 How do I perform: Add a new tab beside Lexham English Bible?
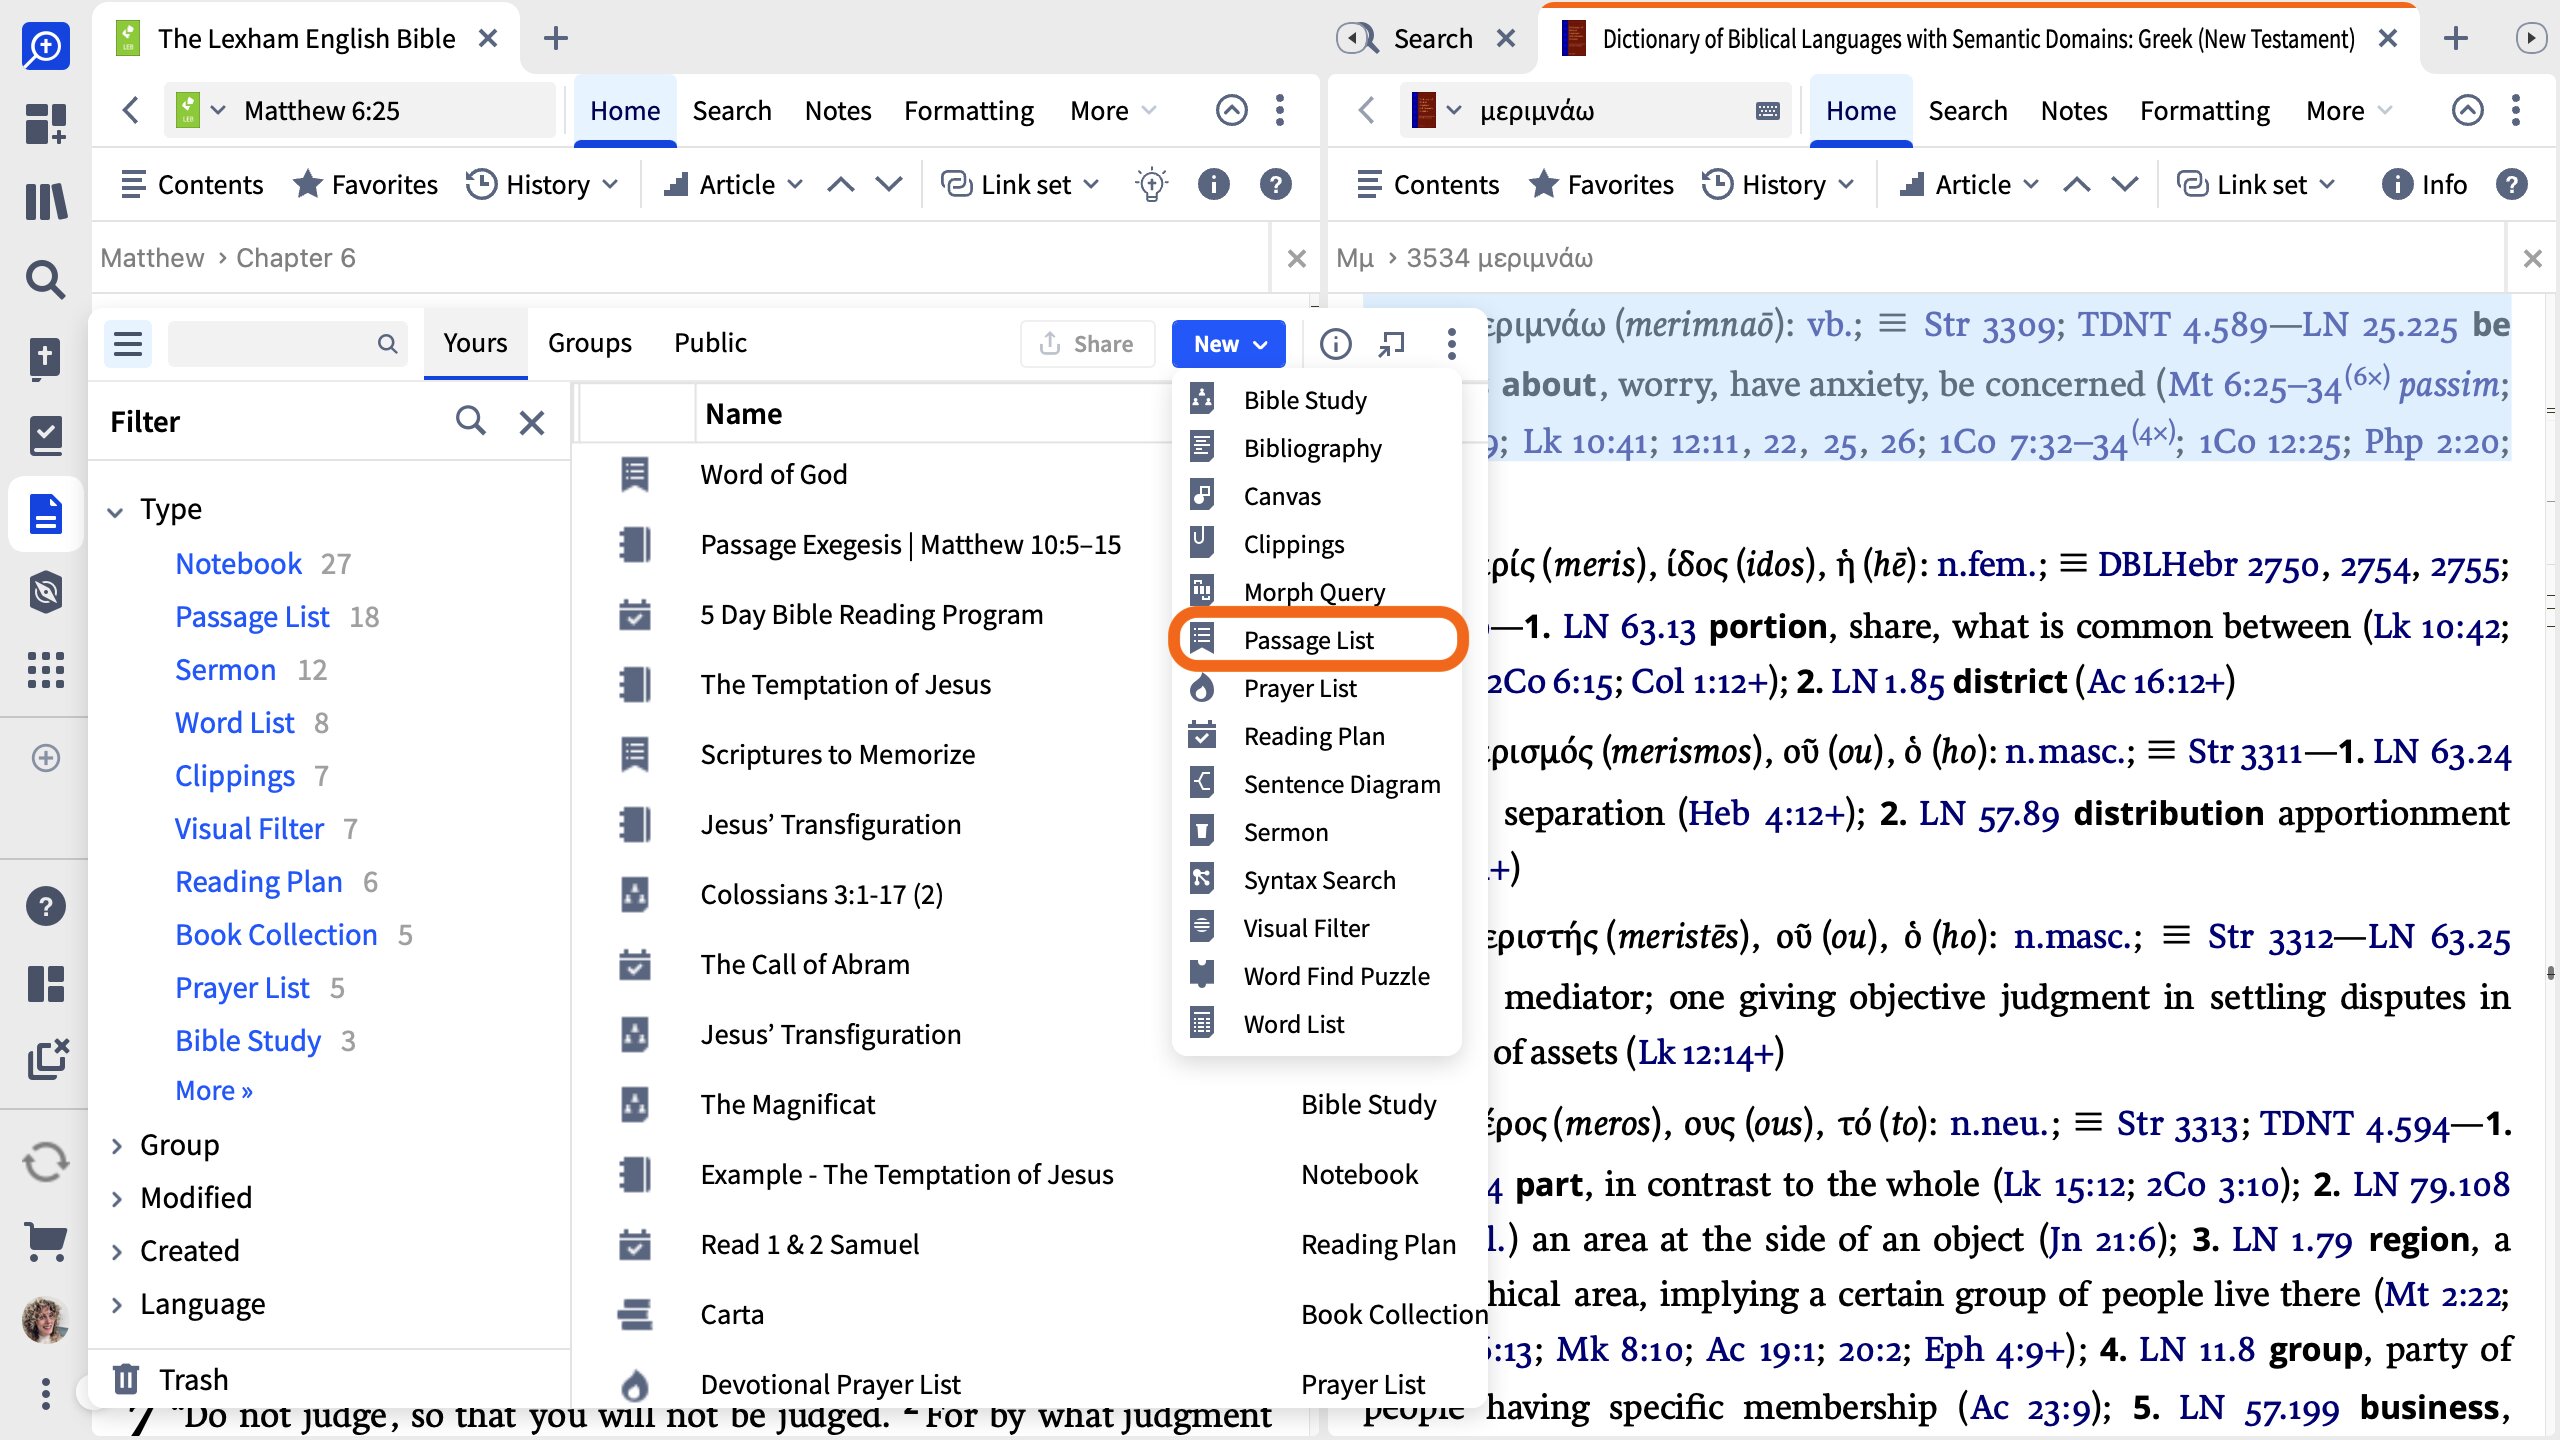(x=556, y=38)
